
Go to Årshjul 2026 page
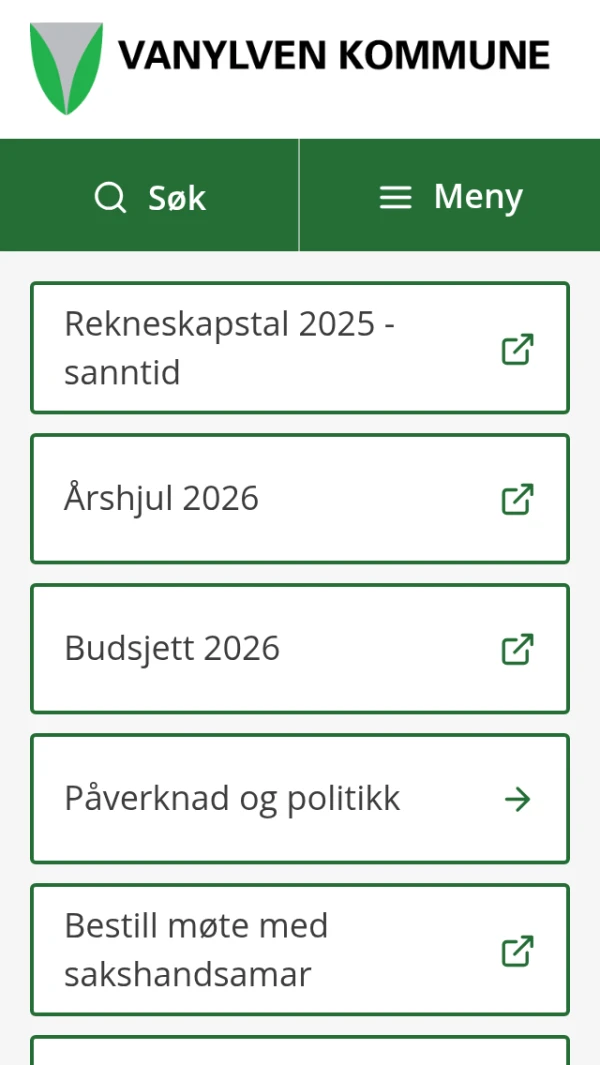[x=162, y=498]
